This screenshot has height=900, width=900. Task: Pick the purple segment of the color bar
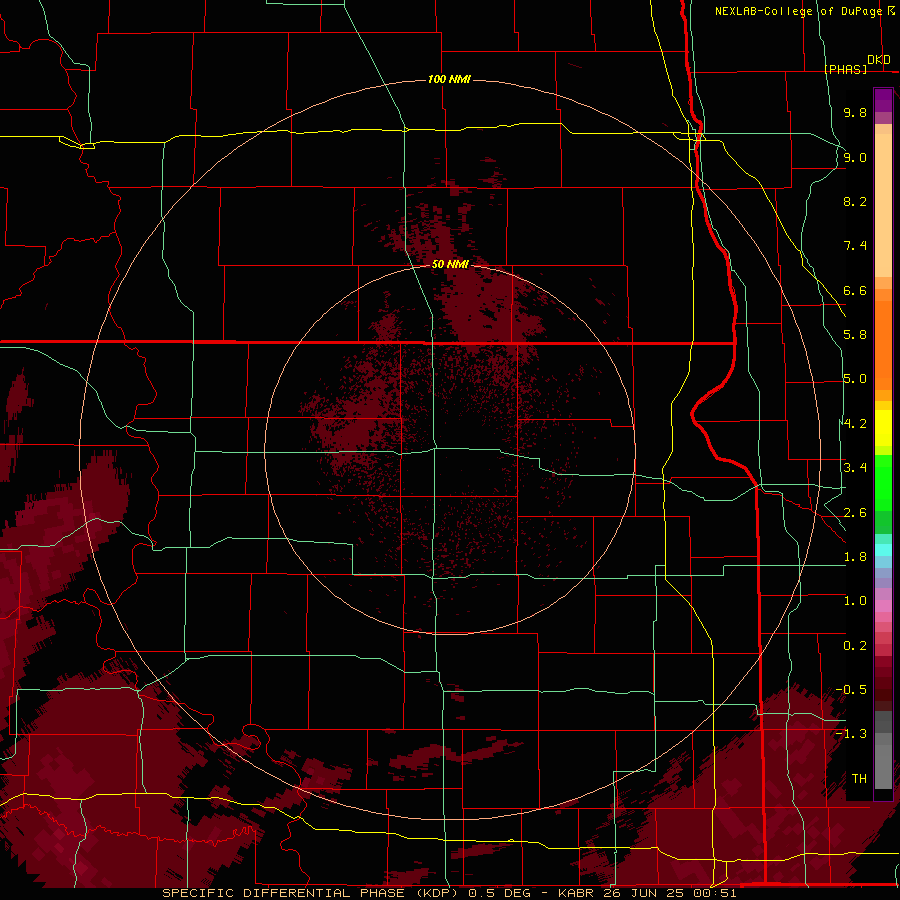(883, 100)
